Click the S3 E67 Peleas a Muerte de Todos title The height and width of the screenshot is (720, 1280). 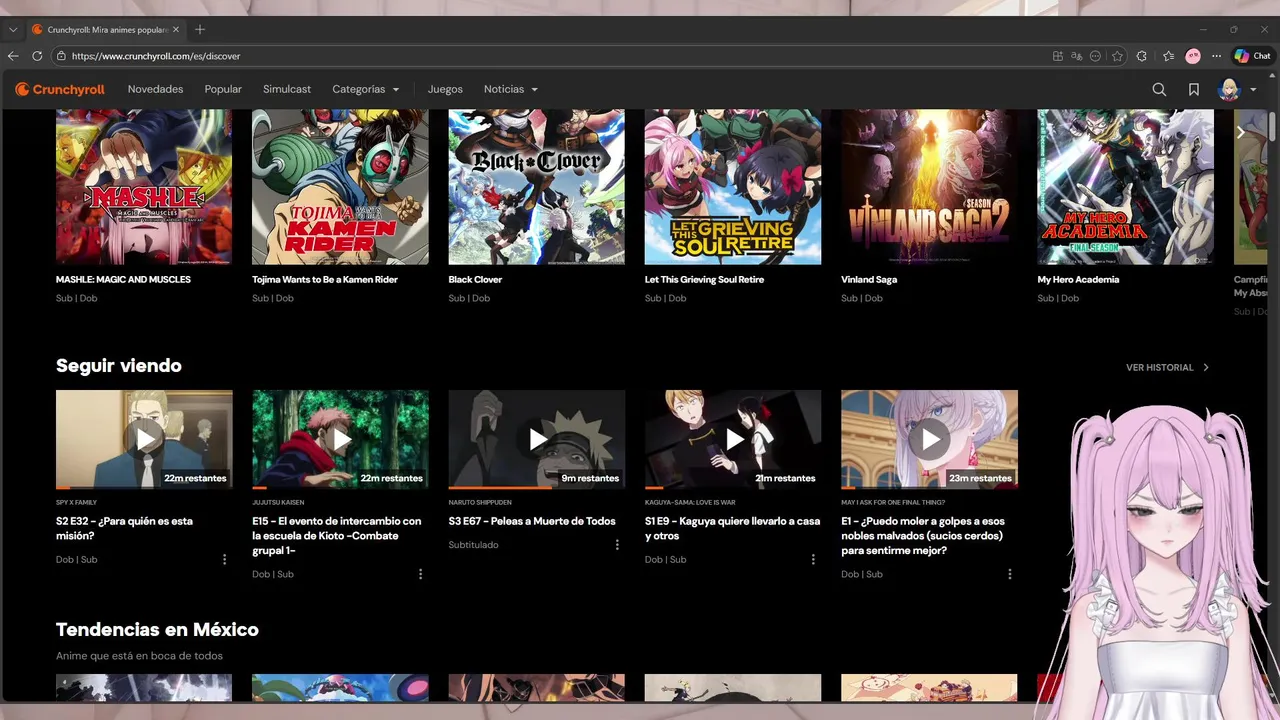(x=532, y=521)
